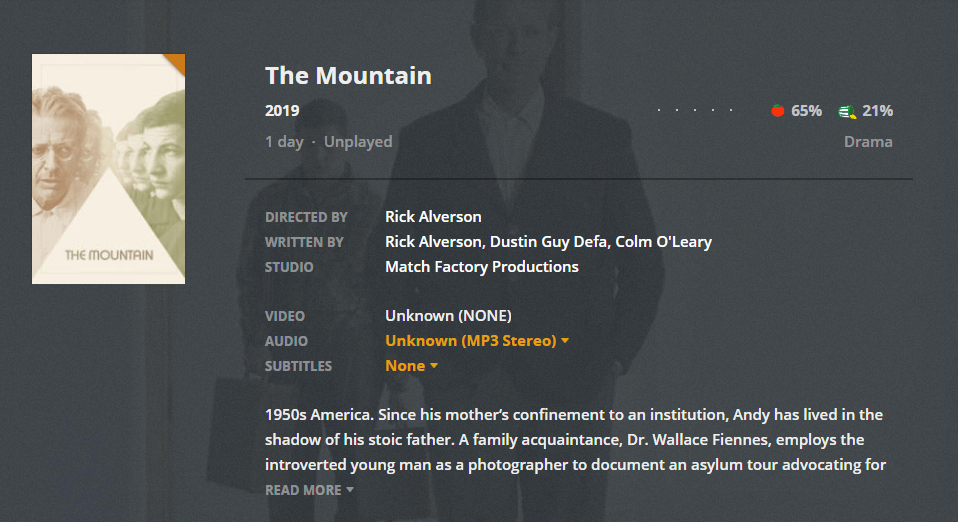Image resolution: width=958 pixels, height=522 pixels.
Task: Click the 2019 release year
Action: pos(282,111)
